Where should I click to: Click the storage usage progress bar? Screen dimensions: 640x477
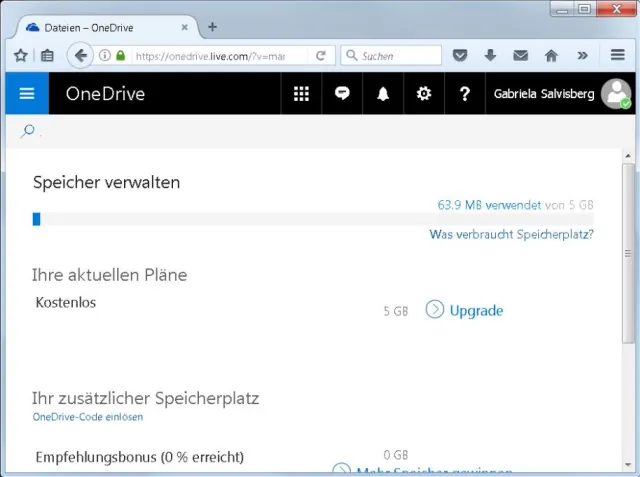pos(313,219)
